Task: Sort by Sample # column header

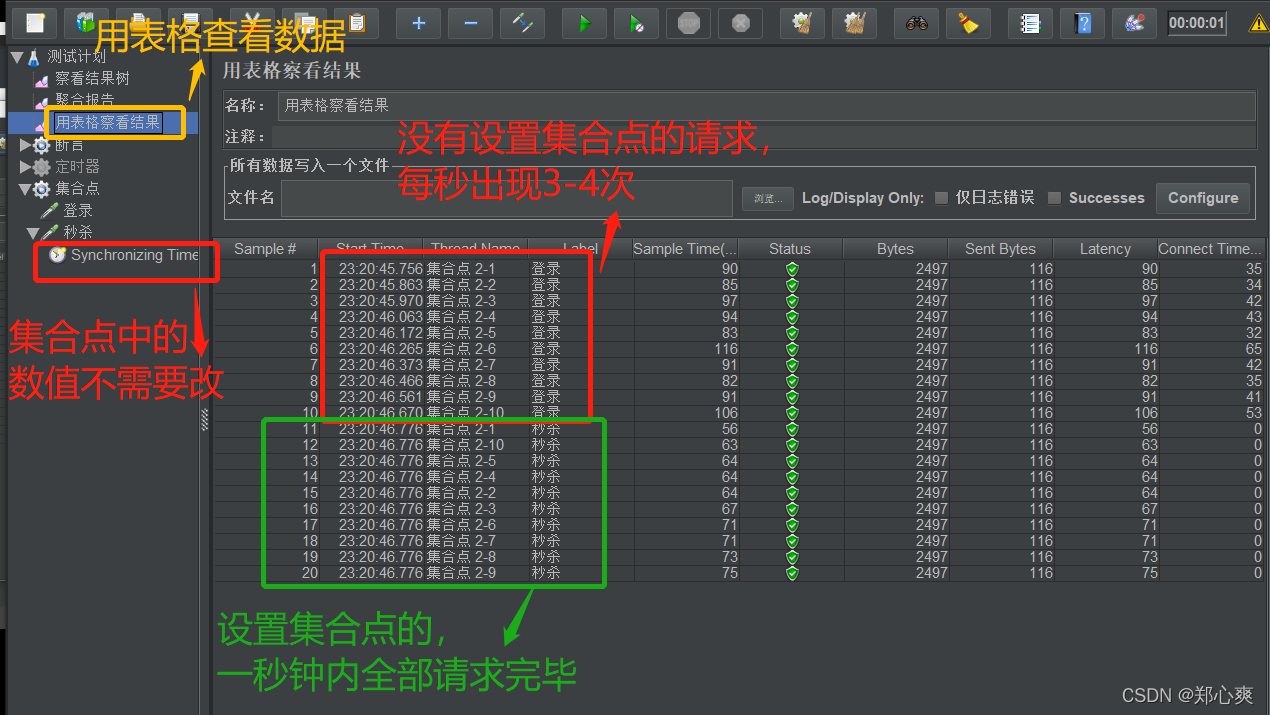Action: click(266, 249)
